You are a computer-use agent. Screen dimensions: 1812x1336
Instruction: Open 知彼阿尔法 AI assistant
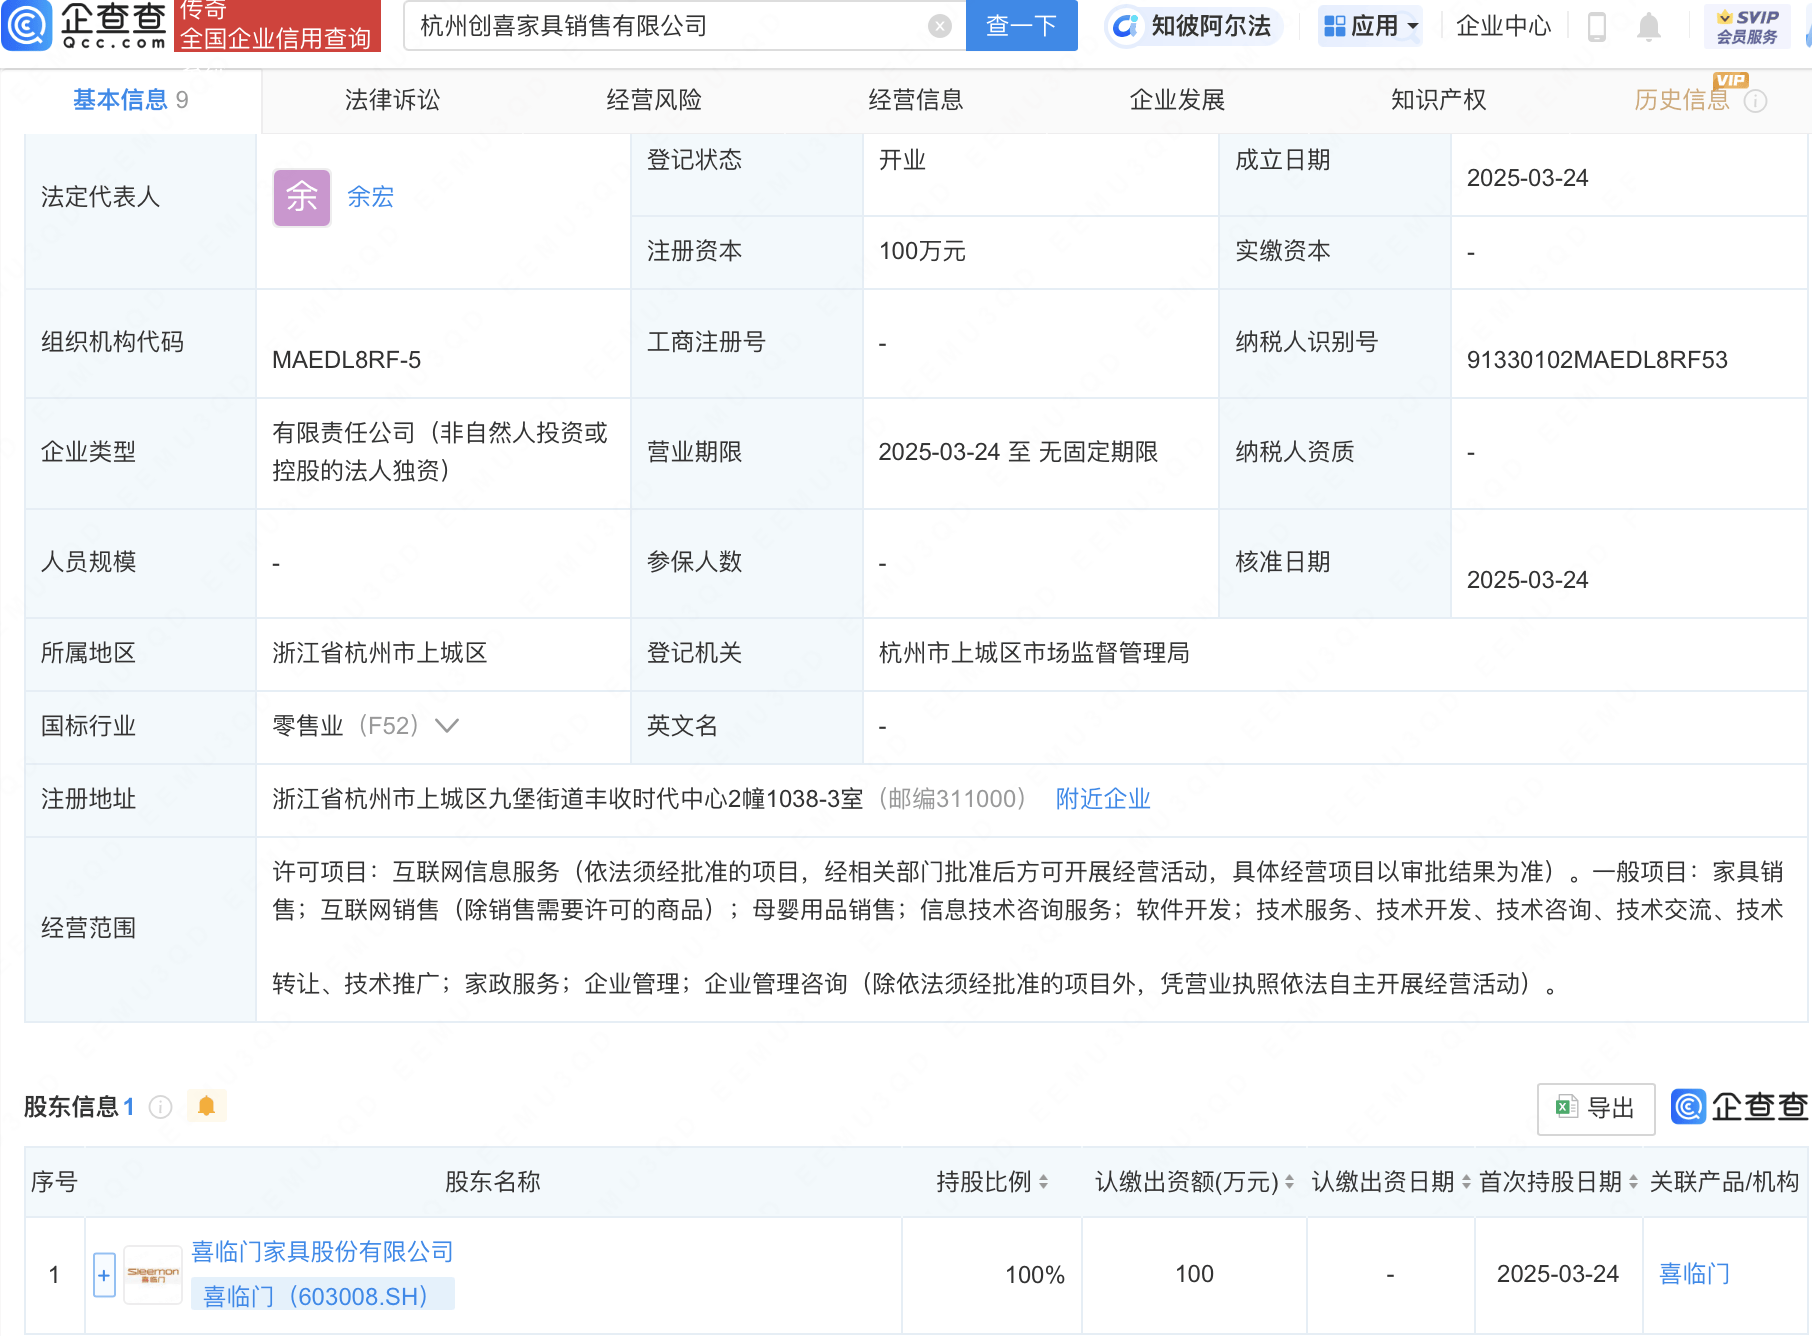(x=1193, y=26)
